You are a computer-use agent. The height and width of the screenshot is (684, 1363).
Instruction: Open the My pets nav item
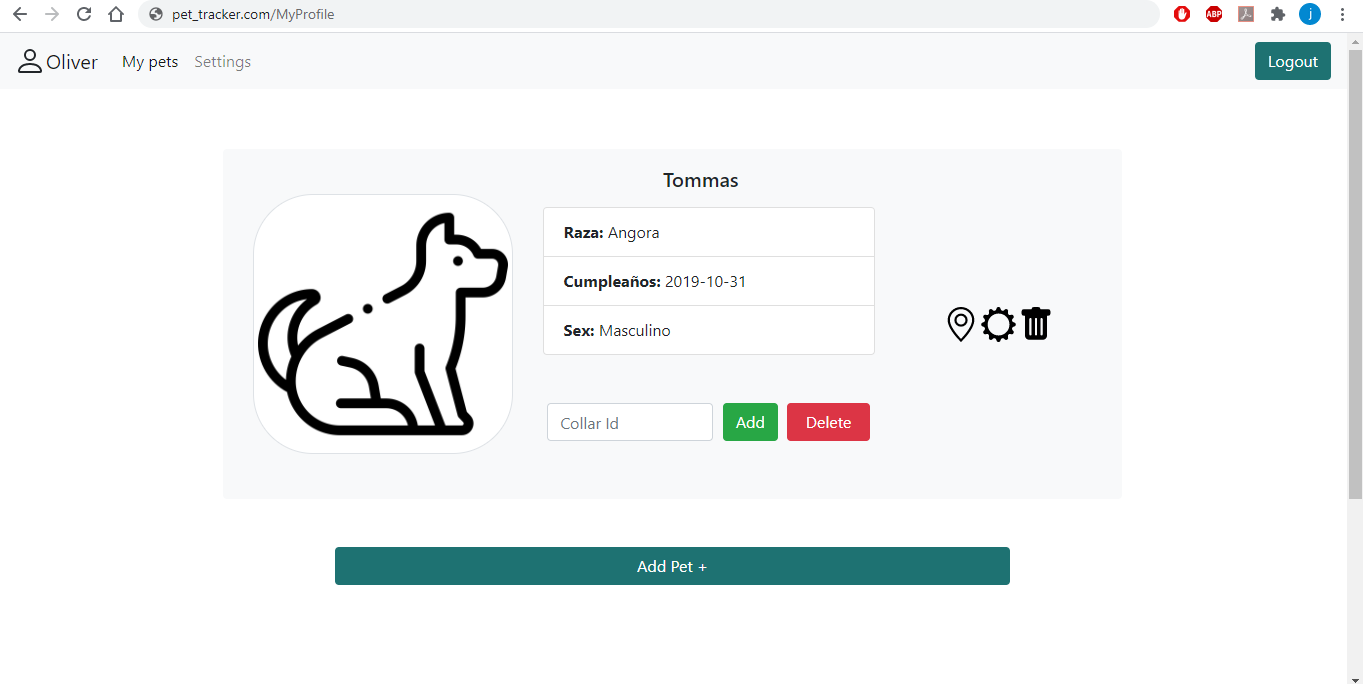click(150, 62)
